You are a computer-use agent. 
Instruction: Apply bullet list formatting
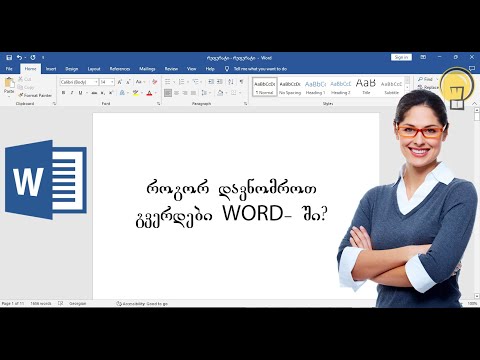tap(168, 82)
